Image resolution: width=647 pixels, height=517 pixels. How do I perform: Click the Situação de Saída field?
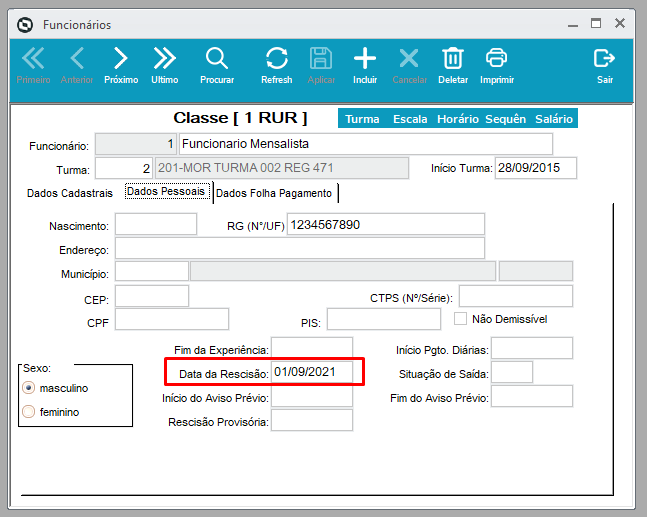pos(512,372)
